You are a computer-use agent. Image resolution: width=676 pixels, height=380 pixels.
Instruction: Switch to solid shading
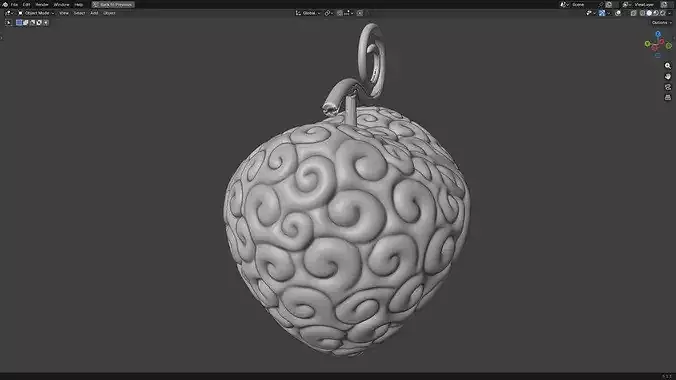tap(649, 13)
